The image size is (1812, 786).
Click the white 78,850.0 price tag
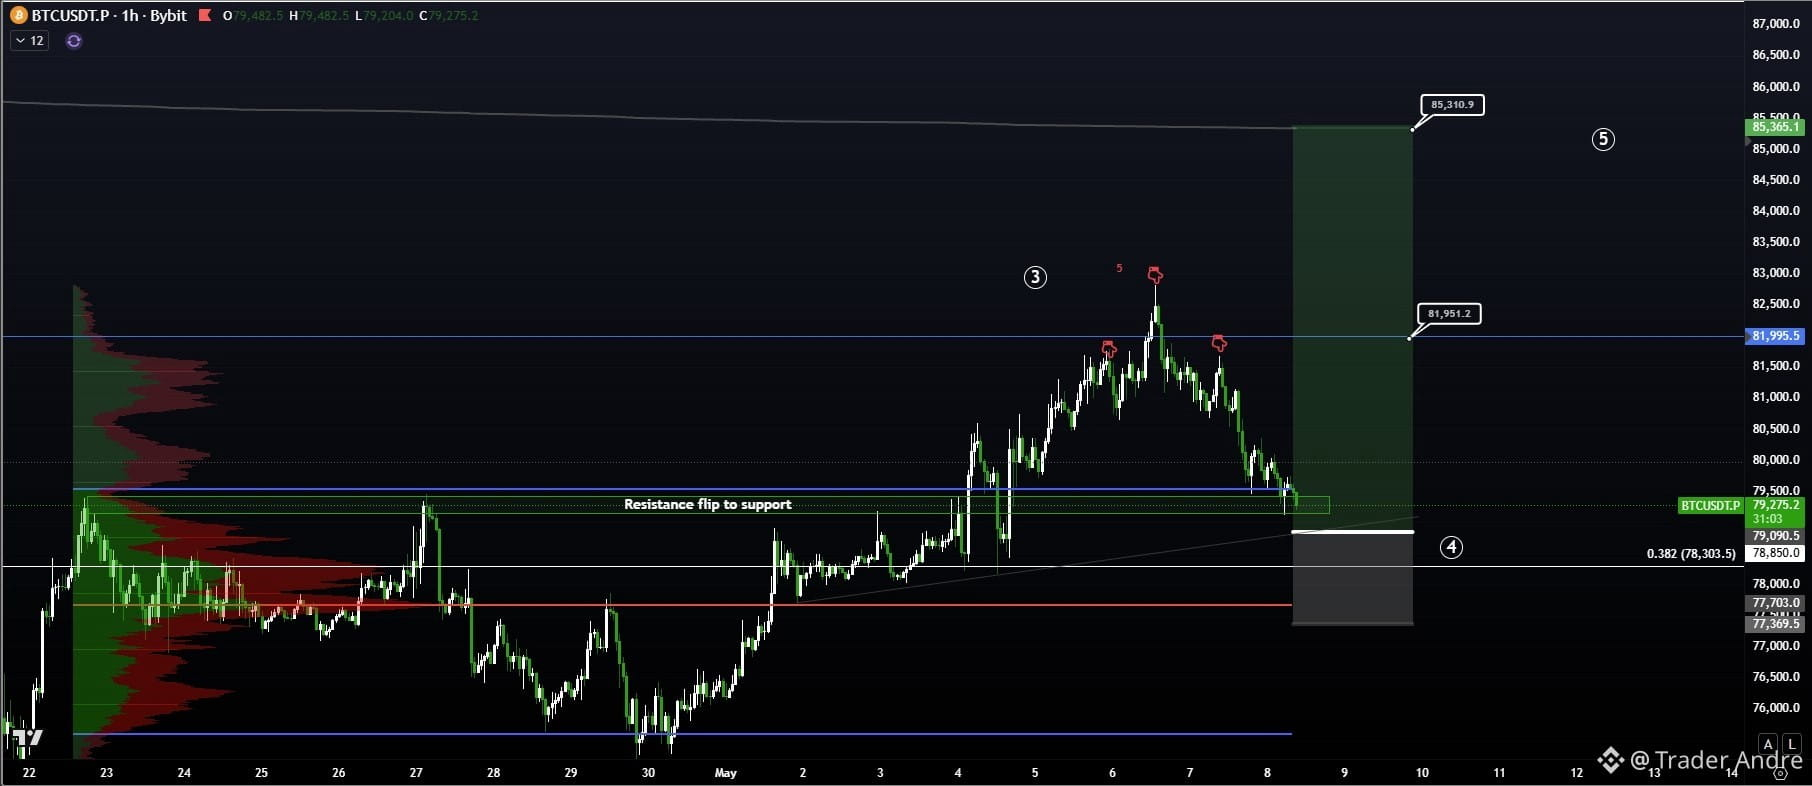point(1775,553)
